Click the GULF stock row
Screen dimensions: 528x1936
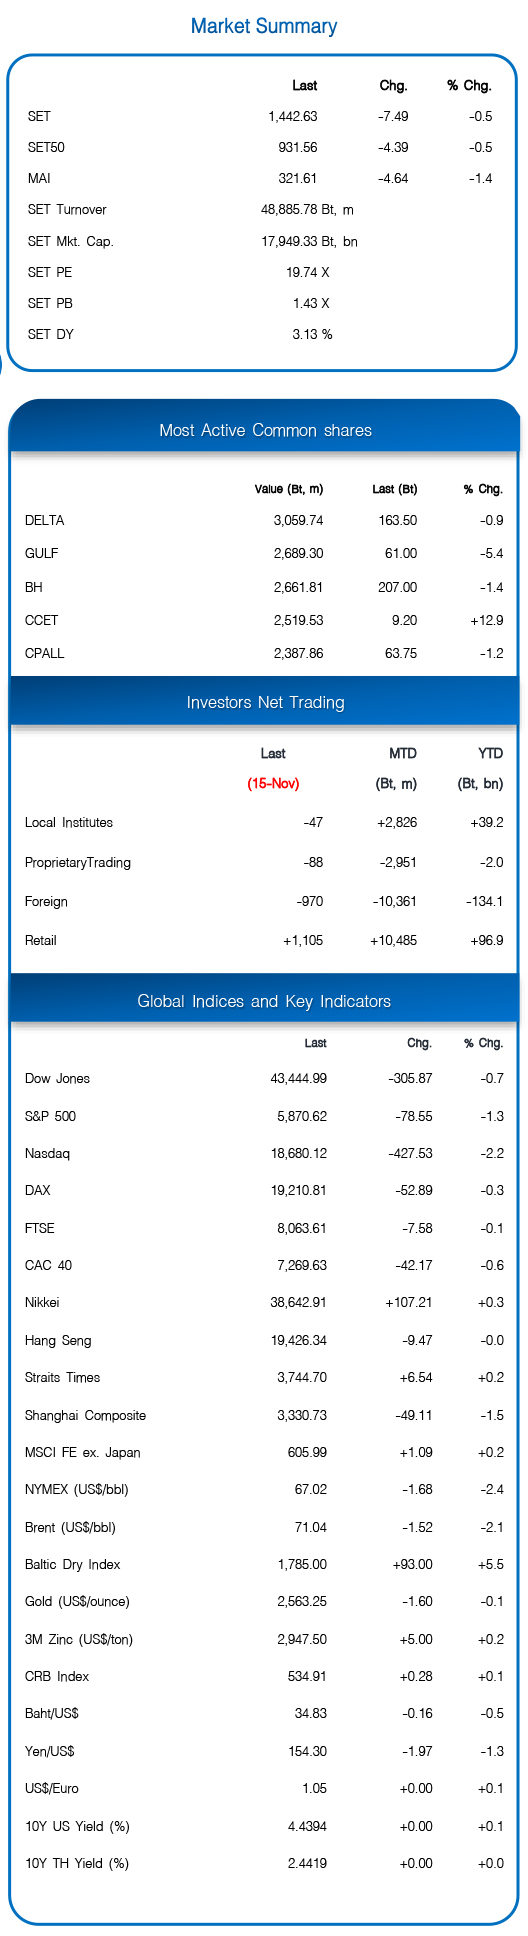(264, 553)
